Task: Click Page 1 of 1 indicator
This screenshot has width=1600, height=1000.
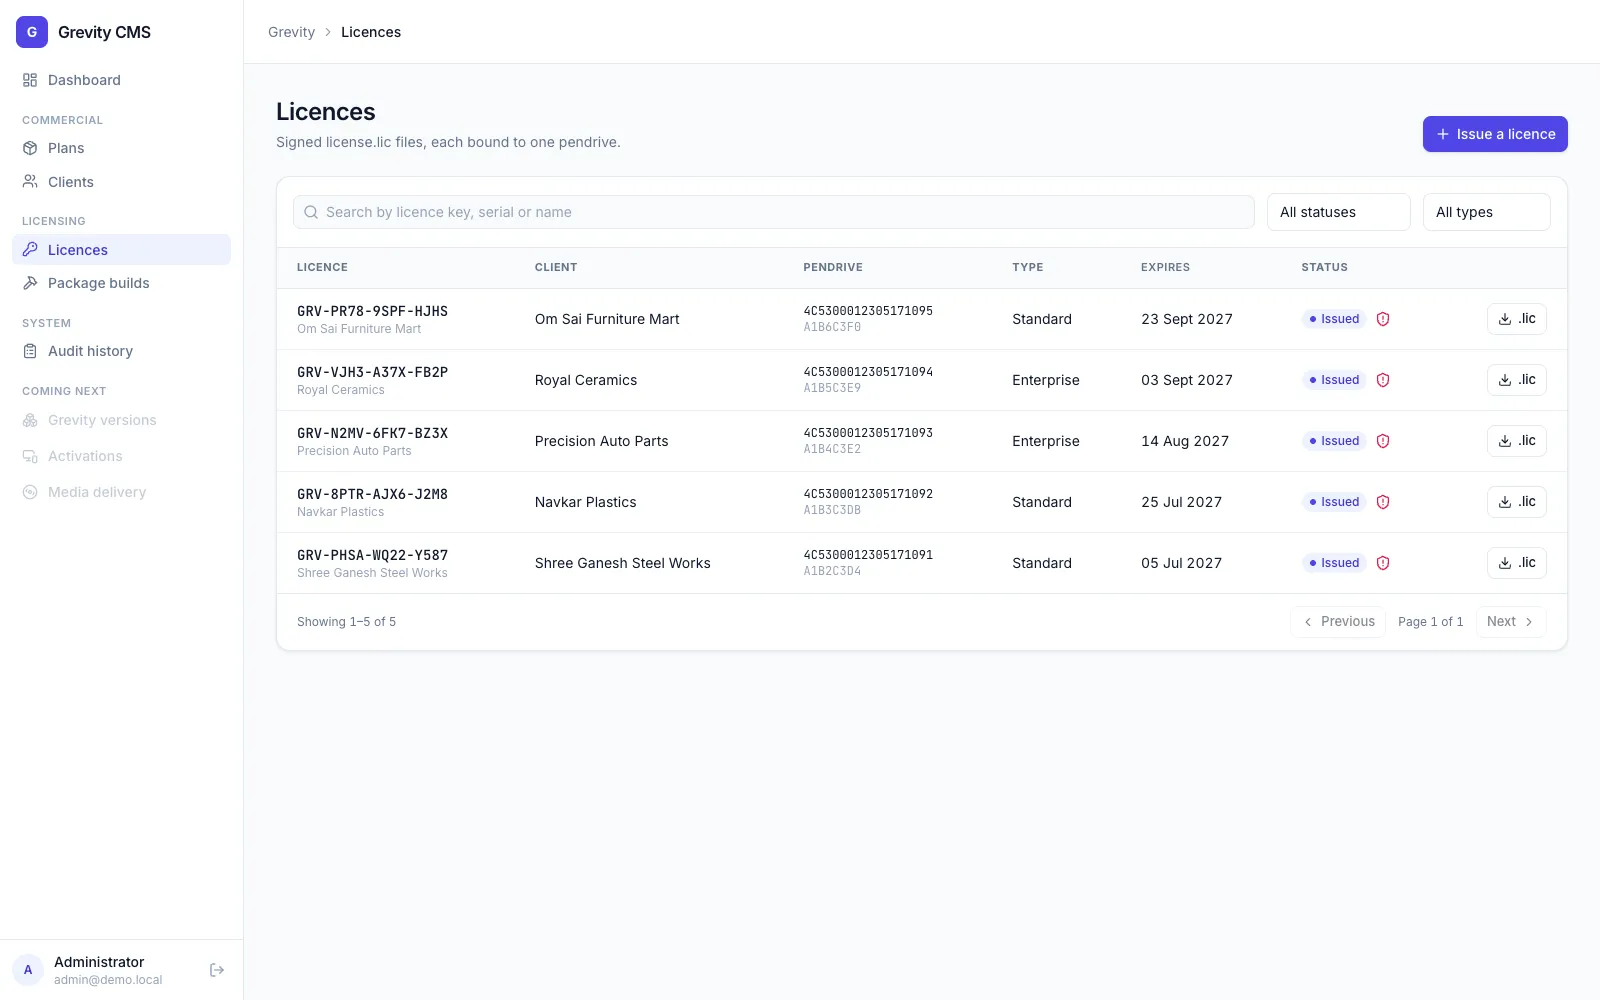Action: coord(1430,622)
